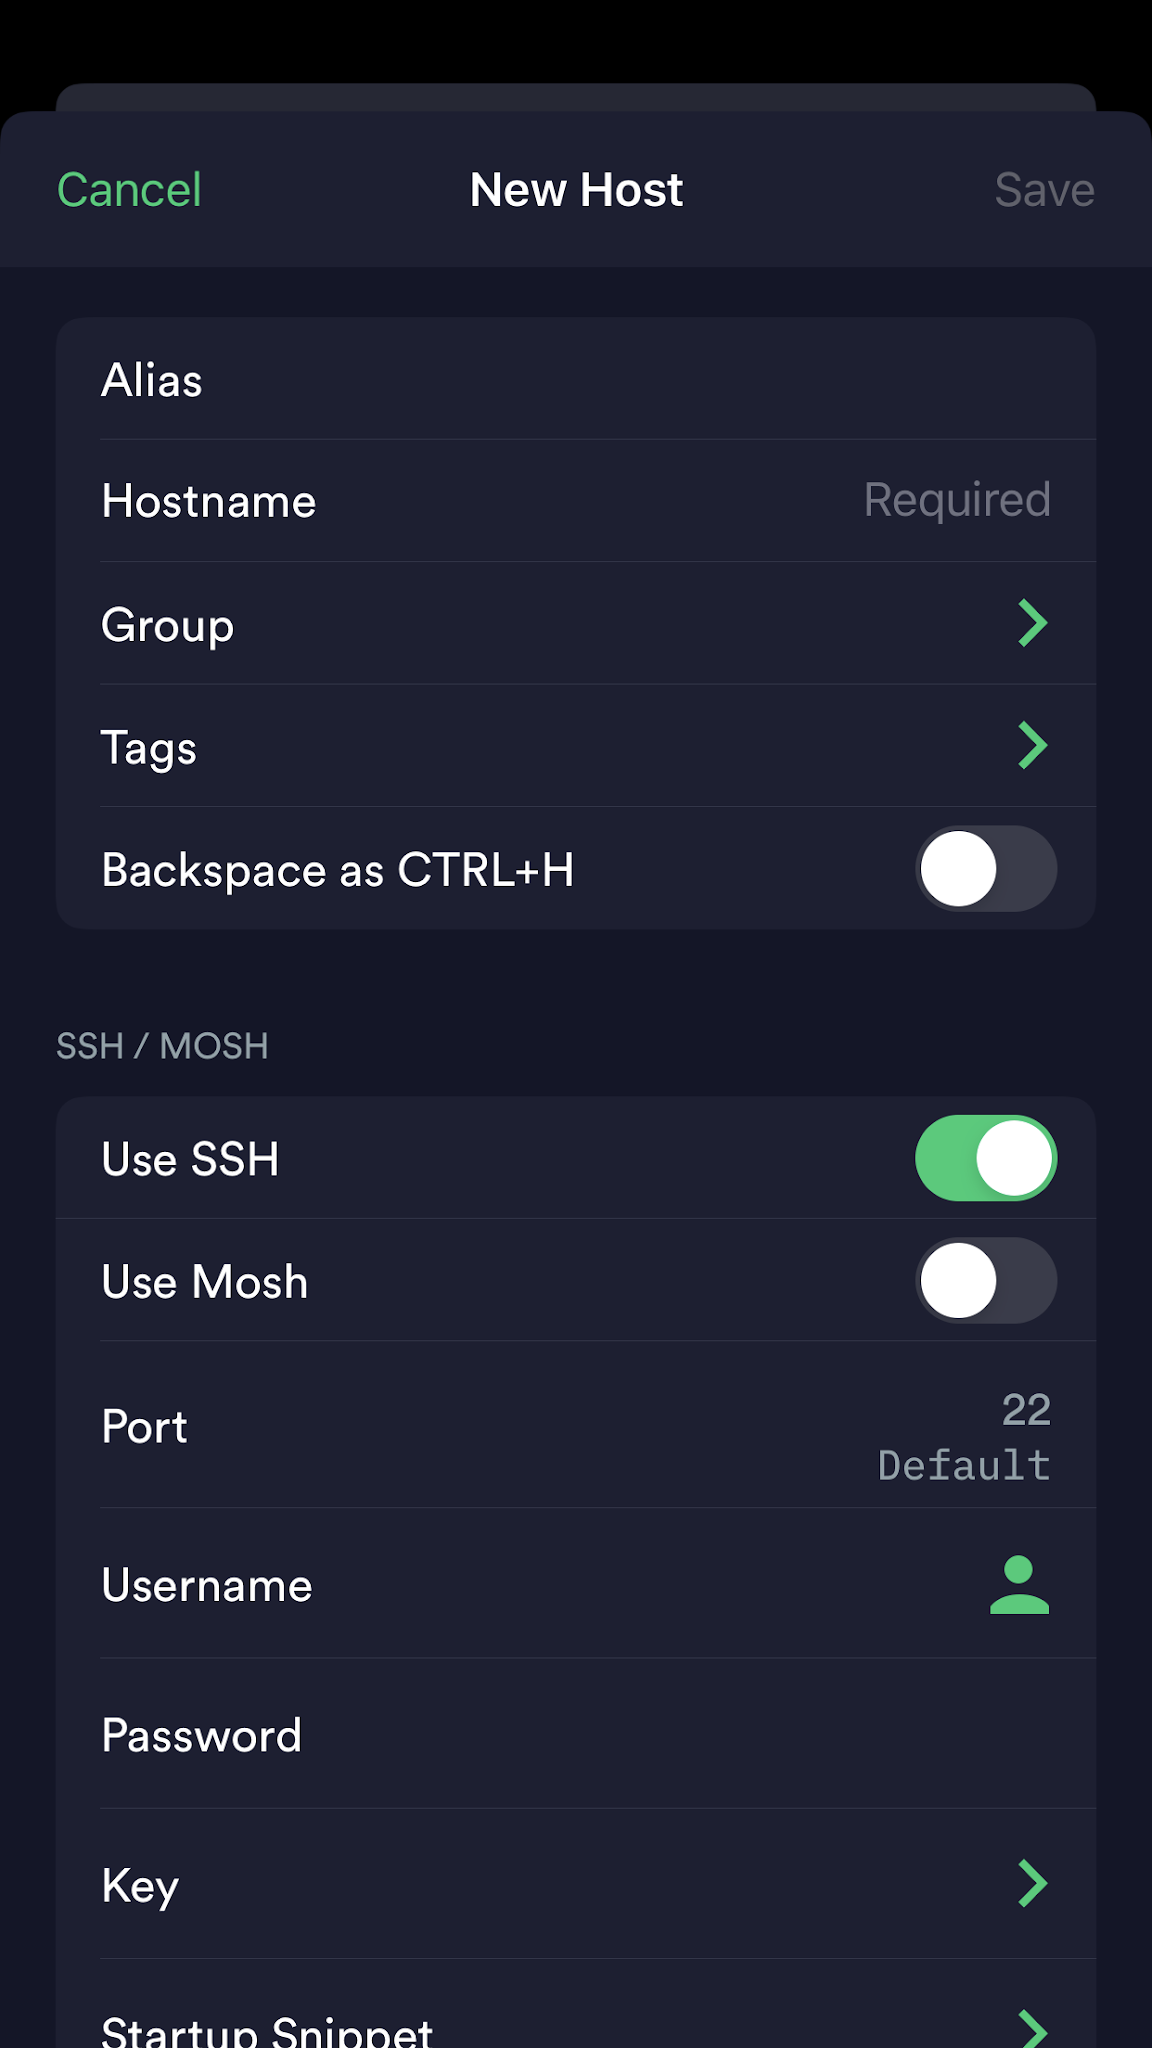Image resolution: width=1152 pixels, height=2048 pixels.
Task: Tap the Hostname Required field
Action: tap(956, 500)
